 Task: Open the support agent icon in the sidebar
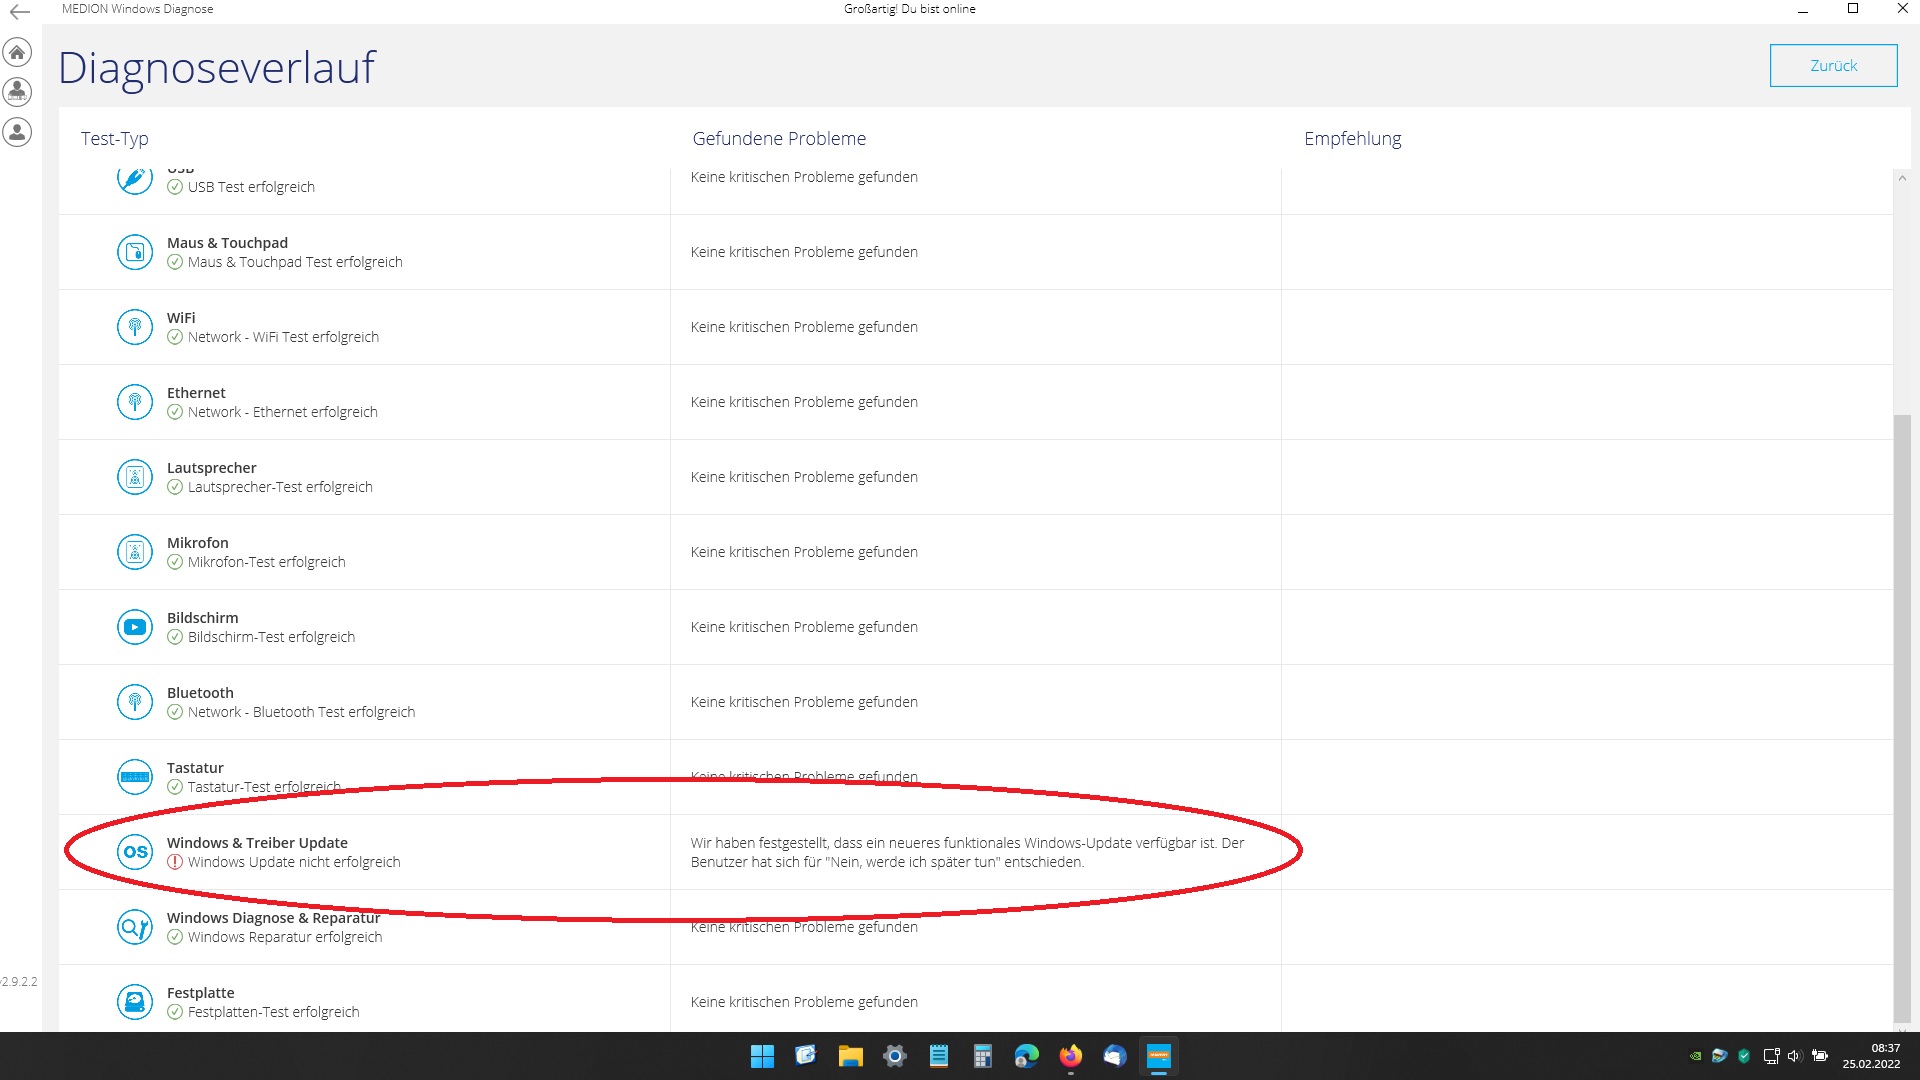17,91
